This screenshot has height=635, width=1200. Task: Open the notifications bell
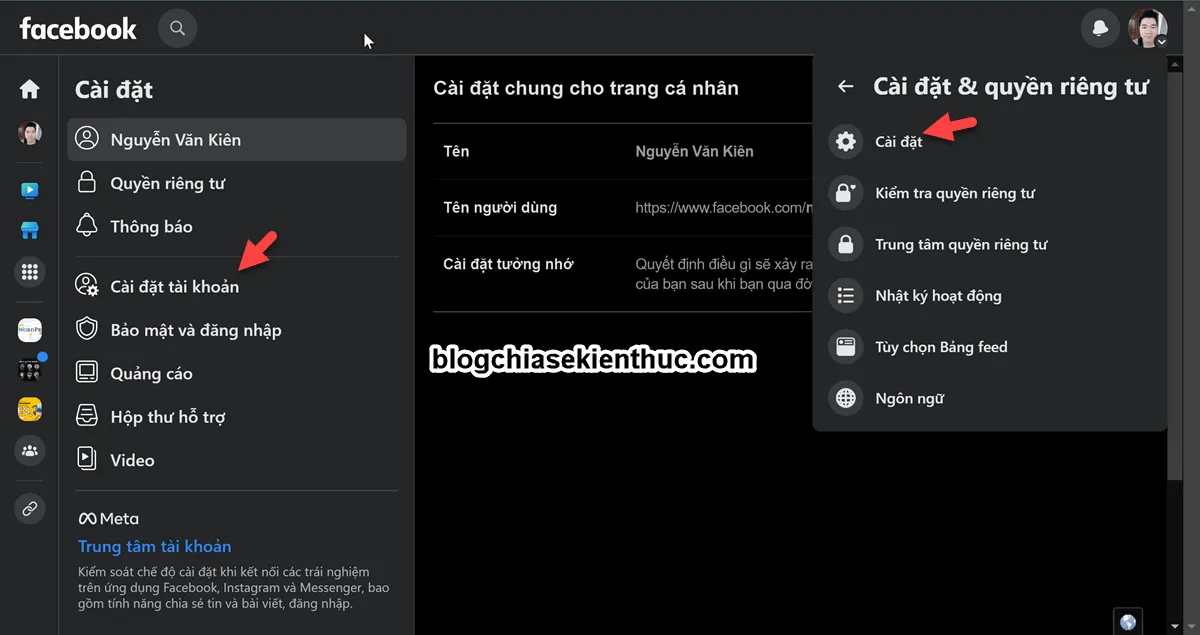point(1100,29)
